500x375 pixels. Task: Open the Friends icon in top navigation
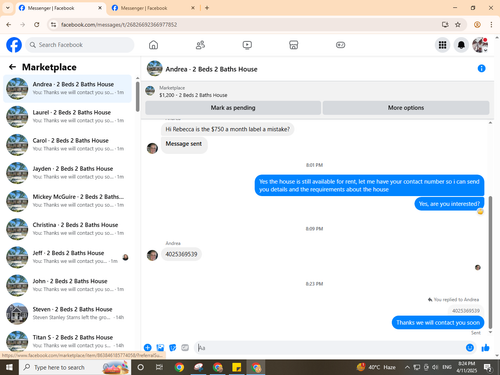tap(200, 45)
